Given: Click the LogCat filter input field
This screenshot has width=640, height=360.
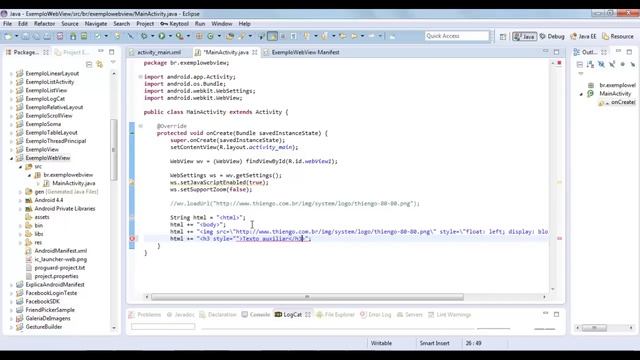Looking at the screenshot, I should [x=163, y=326].
